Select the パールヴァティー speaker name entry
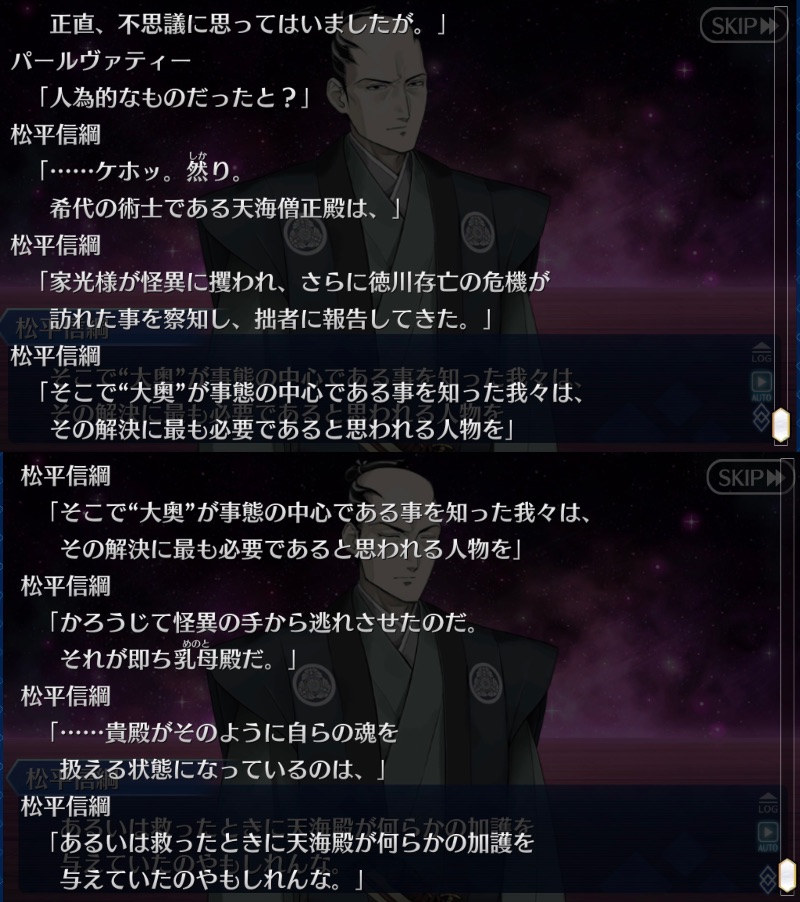 pyautogui.click(x=101, y=60)
